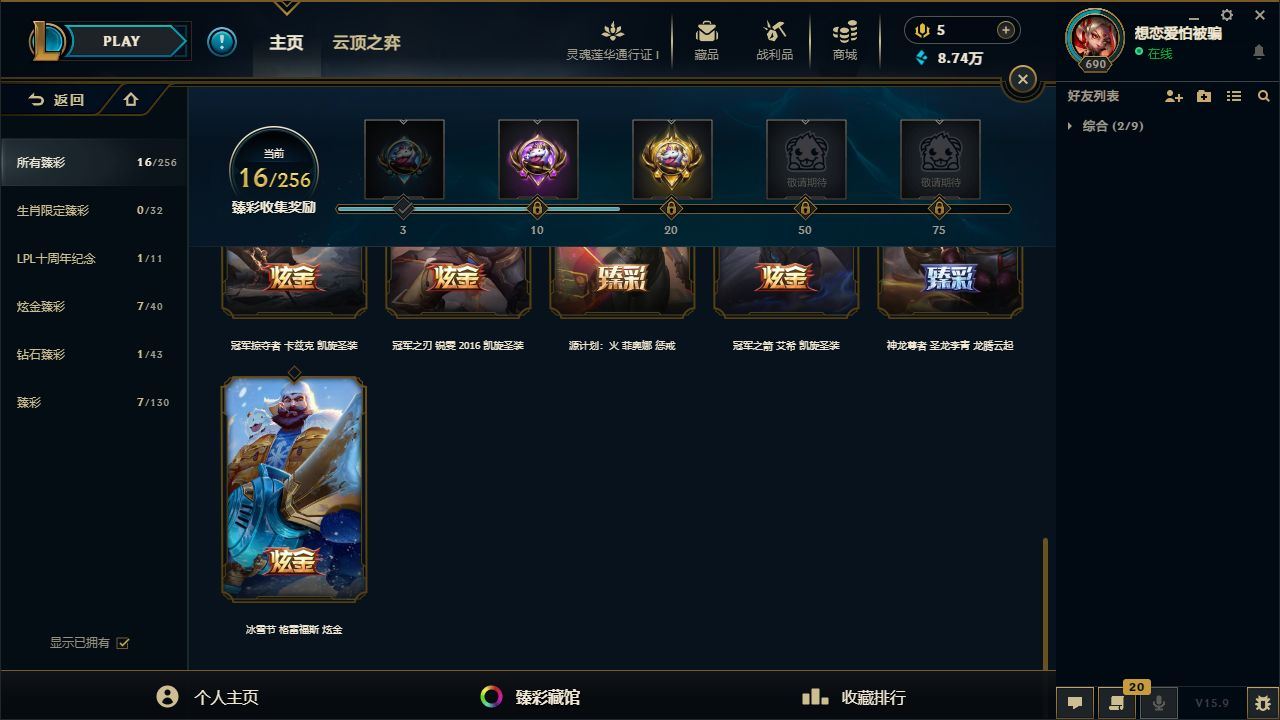Select the 冰雪节 格雷福斯 炫金 skin card
The height and width of the screenshot is (720, 1280).
tap(294, 489)
